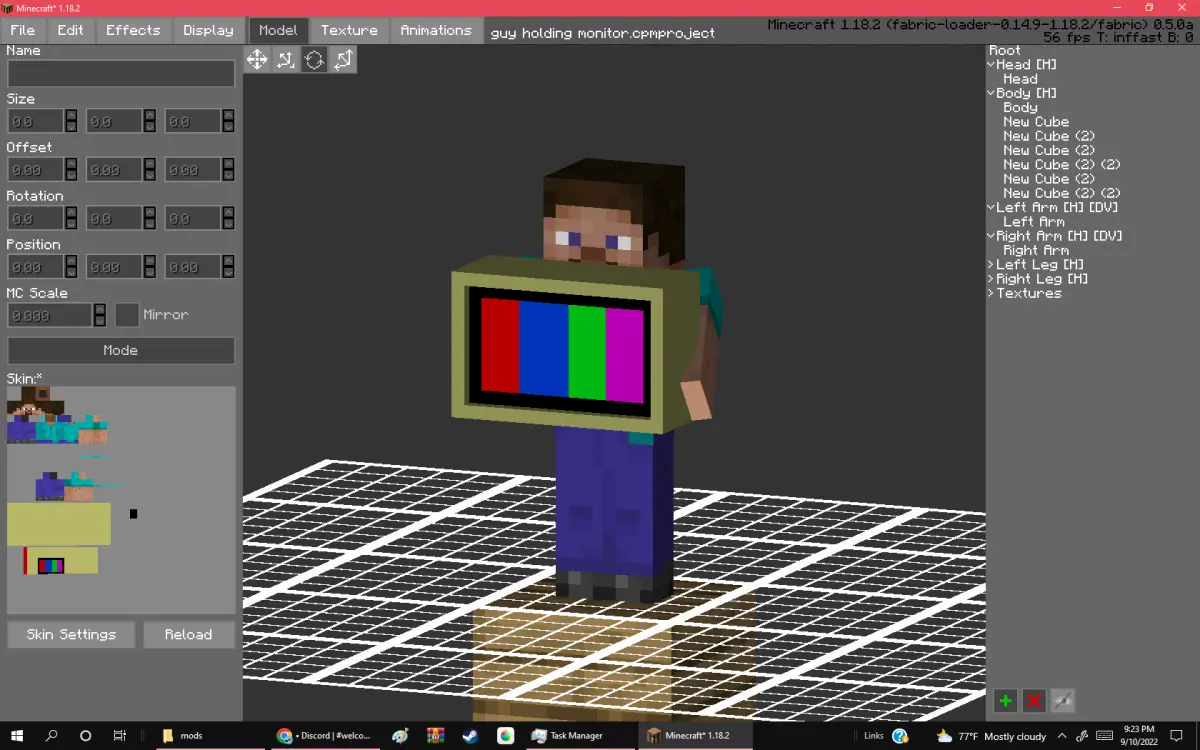Click the MC Scale value field
Screen dimensions: 1200x750
[x=50, y=315]
